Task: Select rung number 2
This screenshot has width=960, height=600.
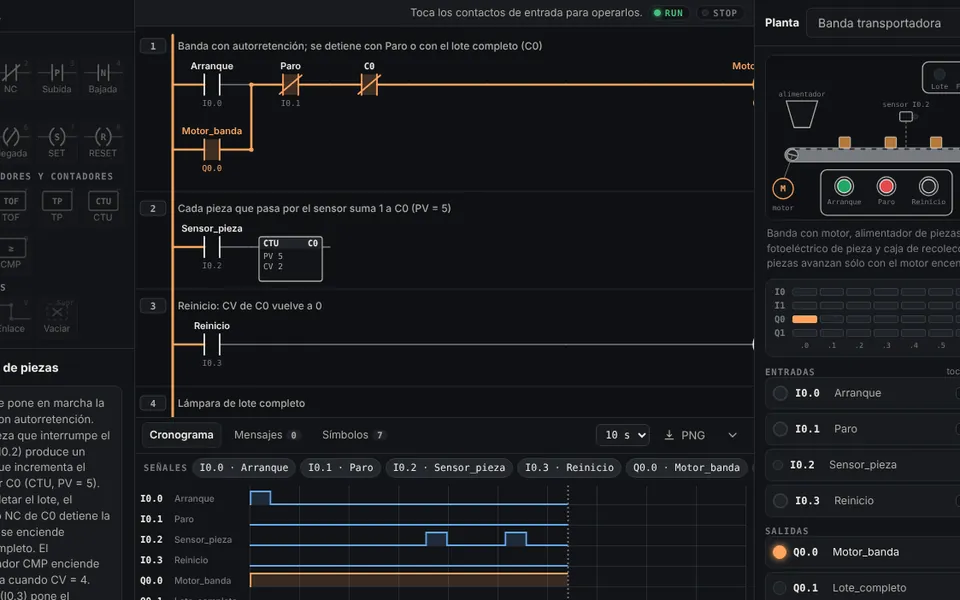Action: (153, 208)
